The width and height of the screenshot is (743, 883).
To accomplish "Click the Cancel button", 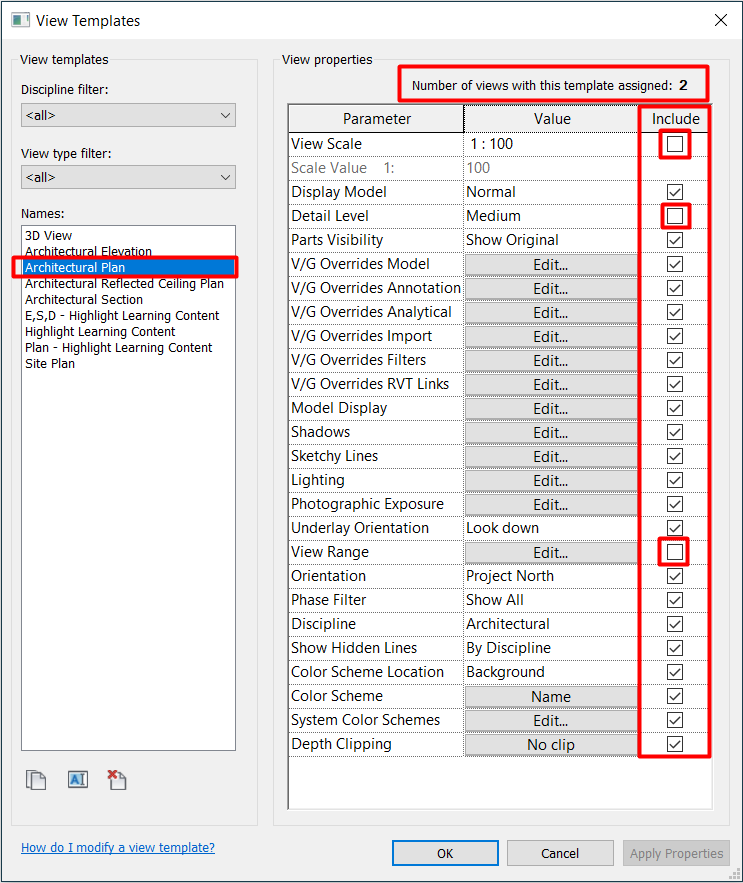I will click(560, 853).
